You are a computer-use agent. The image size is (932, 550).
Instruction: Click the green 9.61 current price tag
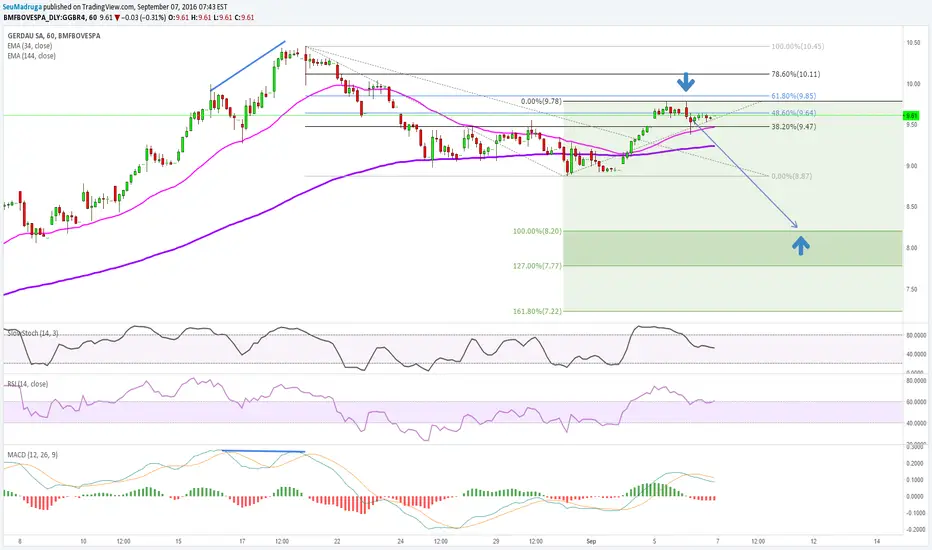(x=911, y=115)
